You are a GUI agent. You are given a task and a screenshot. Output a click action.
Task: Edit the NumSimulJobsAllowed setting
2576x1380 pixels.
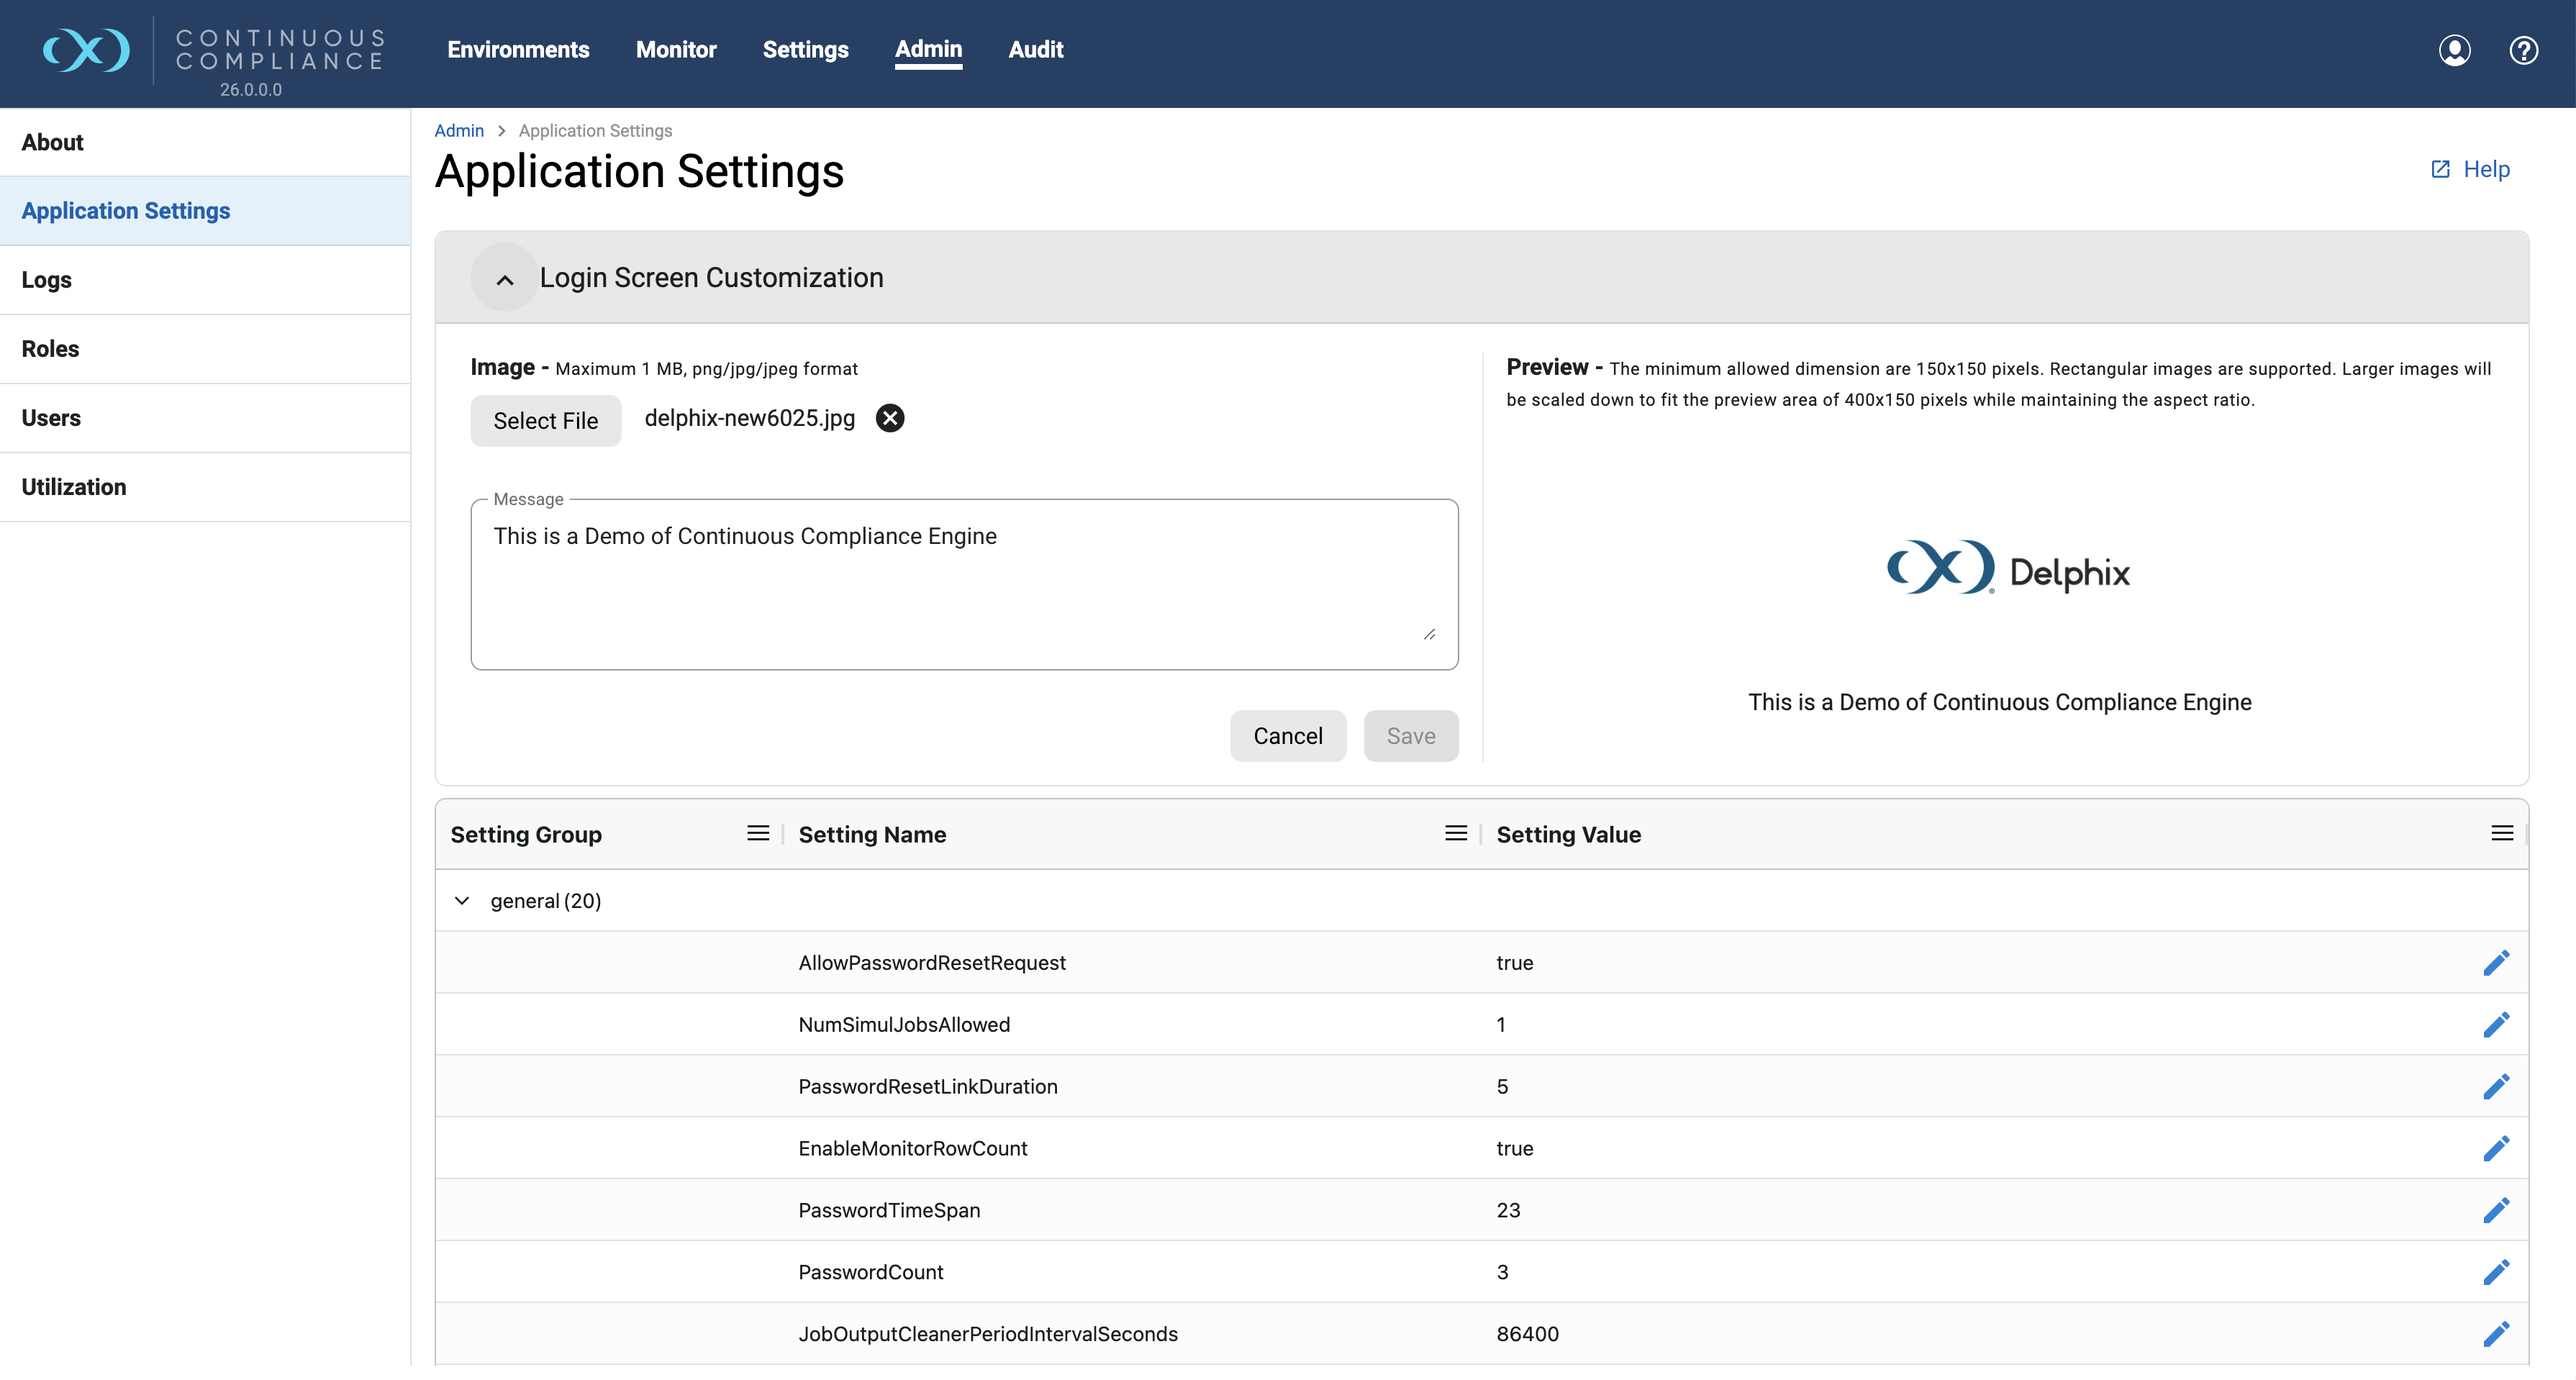pyautogui.click(x=2496, y=1024)
